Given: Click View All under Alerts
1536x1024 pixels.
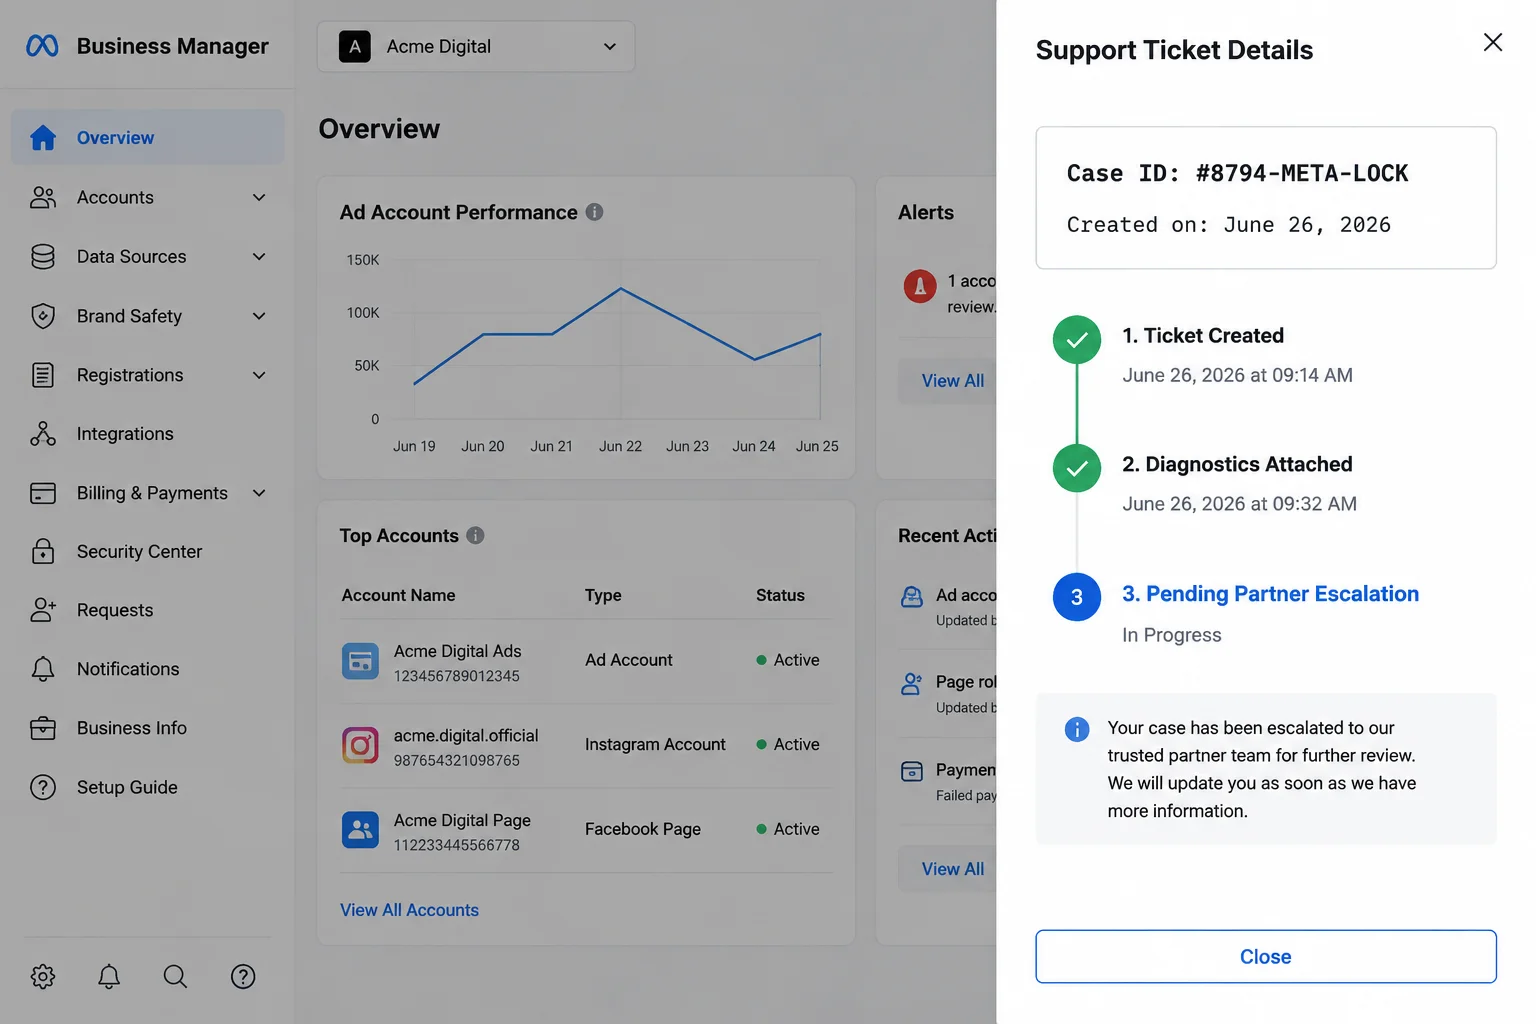Looking at the screenshot, I should 953,380.
